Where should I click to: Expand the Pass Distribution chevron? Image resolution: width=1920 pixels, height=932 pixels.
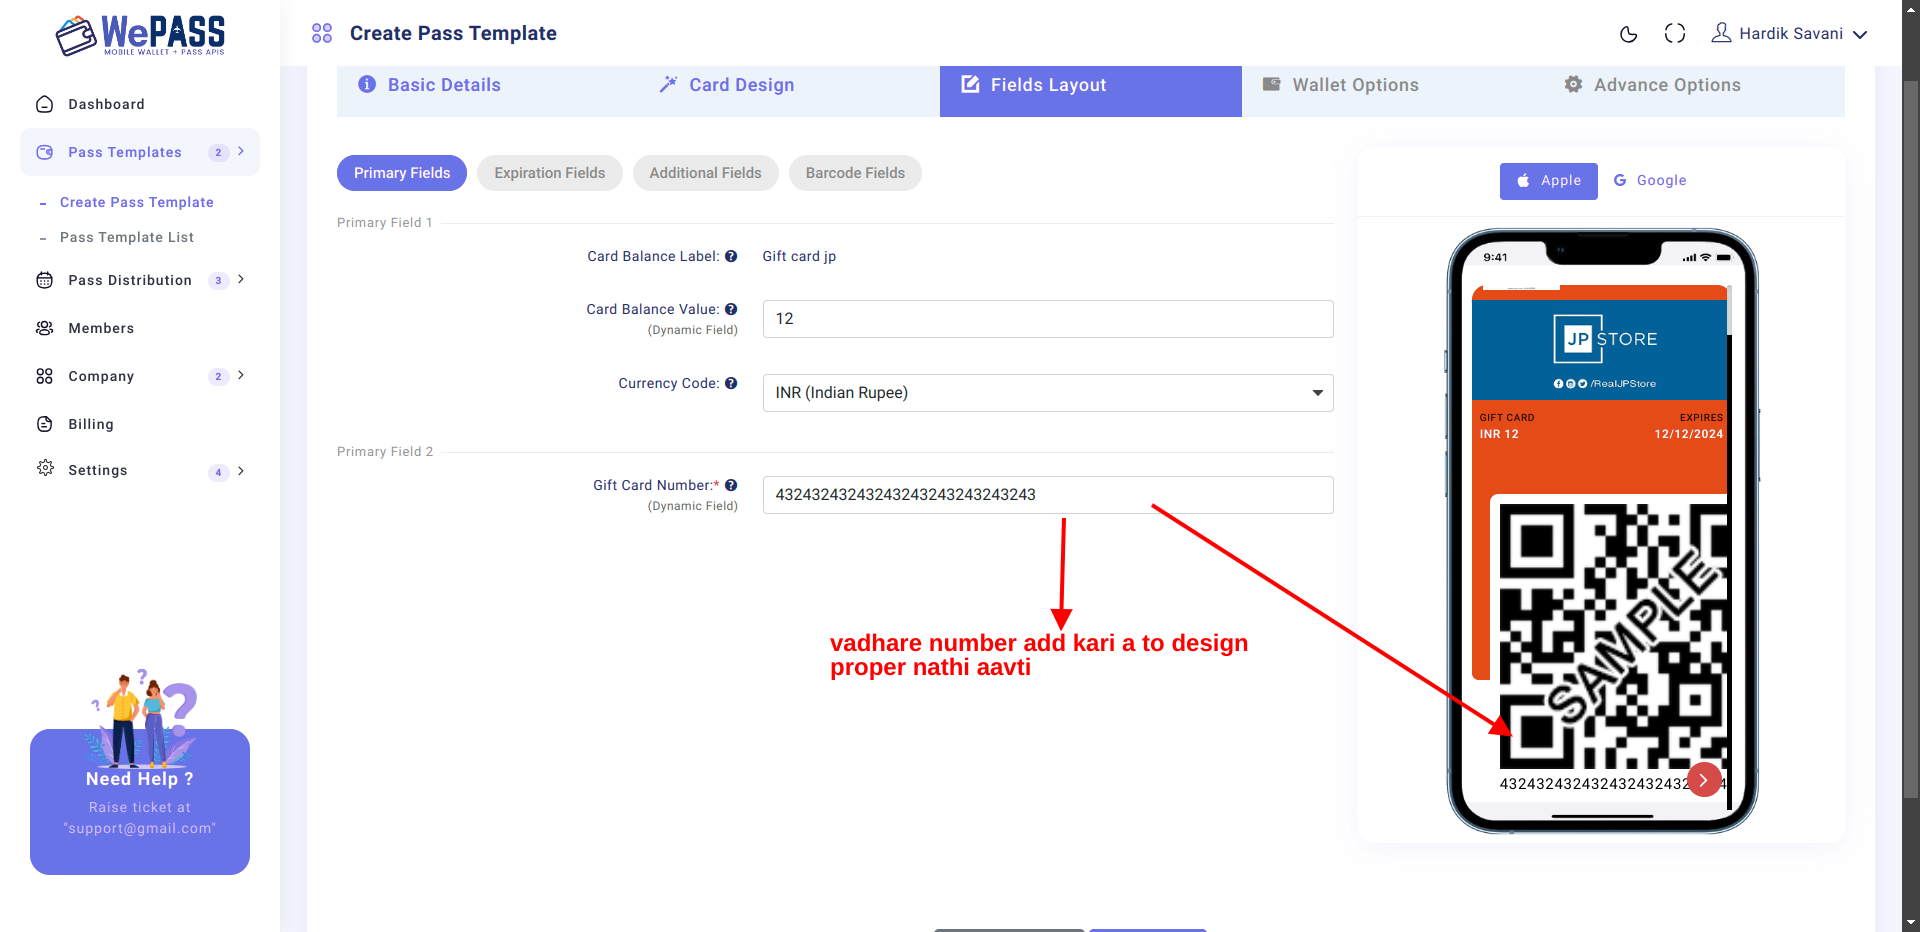(241, 279)
